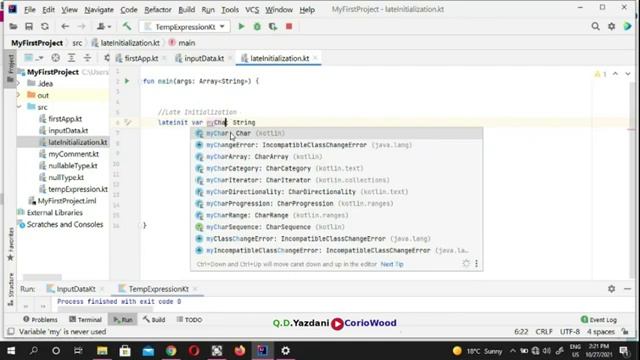This screenshot has height=360, width=640.
Task: Open Chrome from the taskbar
Action: (x=171, y=351)
